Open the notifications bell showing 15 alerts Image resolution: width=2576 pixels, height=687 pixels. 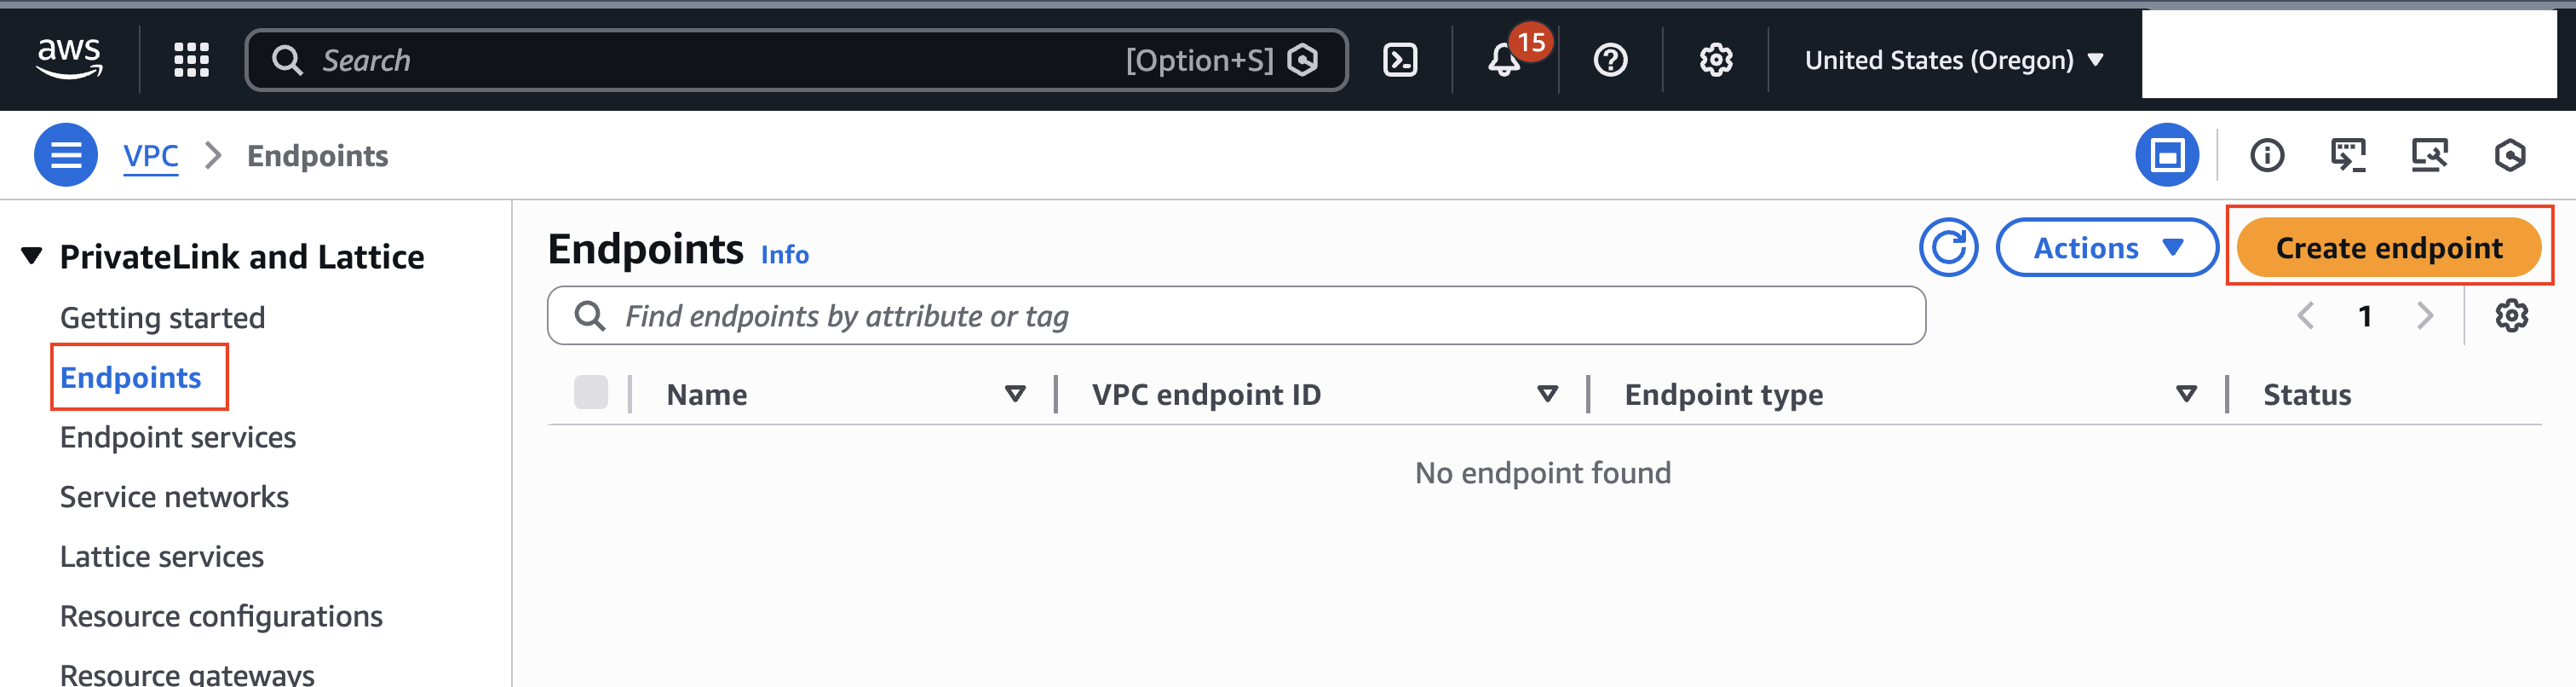tap(1503, 60)
